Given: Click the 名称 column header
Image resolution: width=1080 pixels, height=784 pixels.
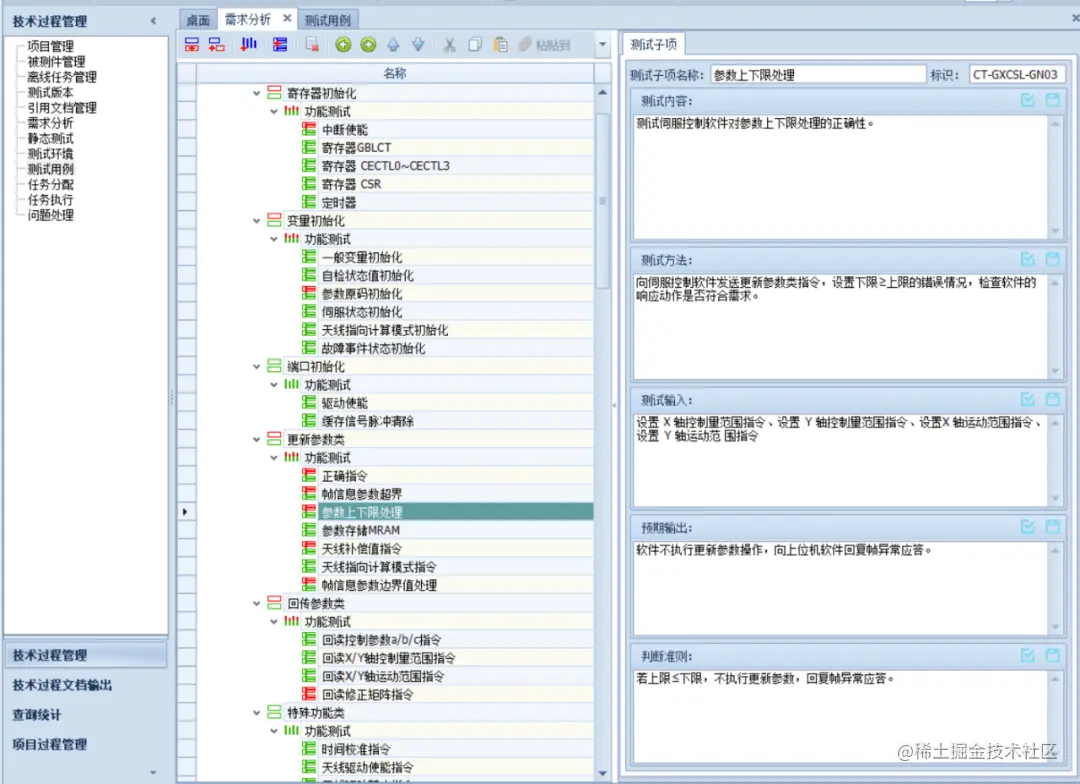Looking at the screenshot, I should tap(395, 73).
